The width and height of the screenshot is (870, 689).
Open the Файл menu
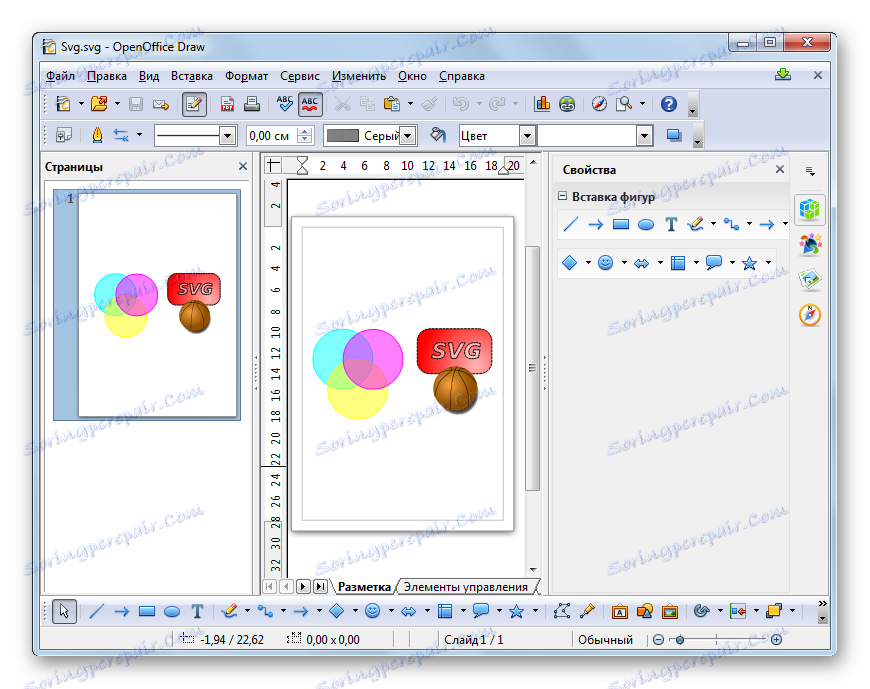60,76
